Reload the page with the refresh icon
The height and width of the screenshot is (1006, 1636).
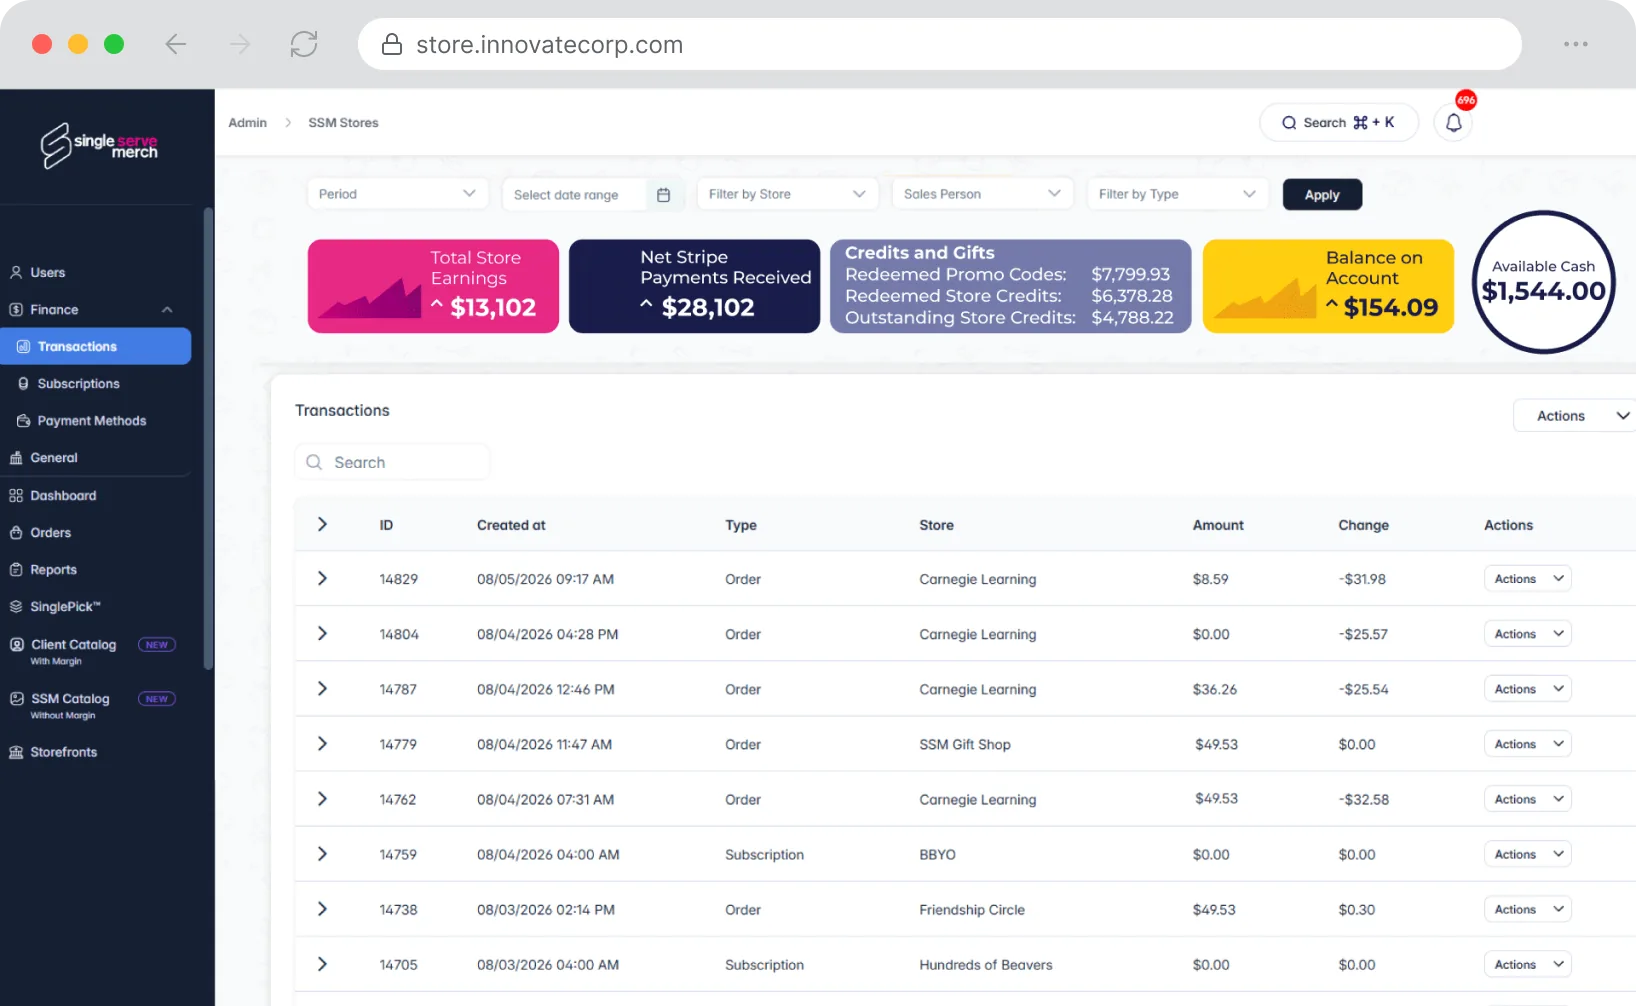pos(304,44)
